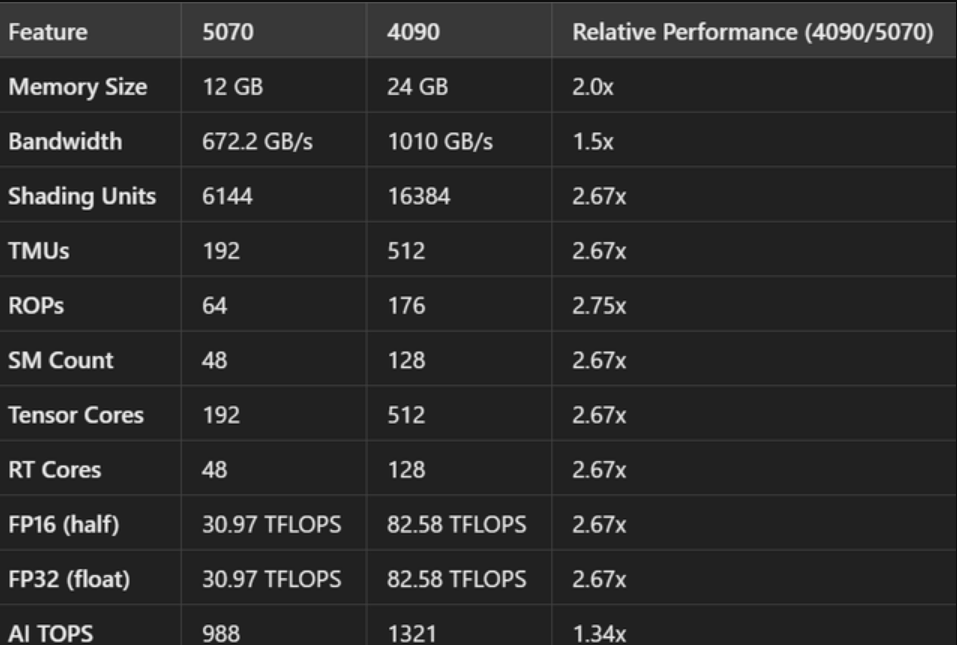Click the 1010 GB/s bandwidth value
The image size is (957, 645).
pyautogui.click(x=439, y=142)
